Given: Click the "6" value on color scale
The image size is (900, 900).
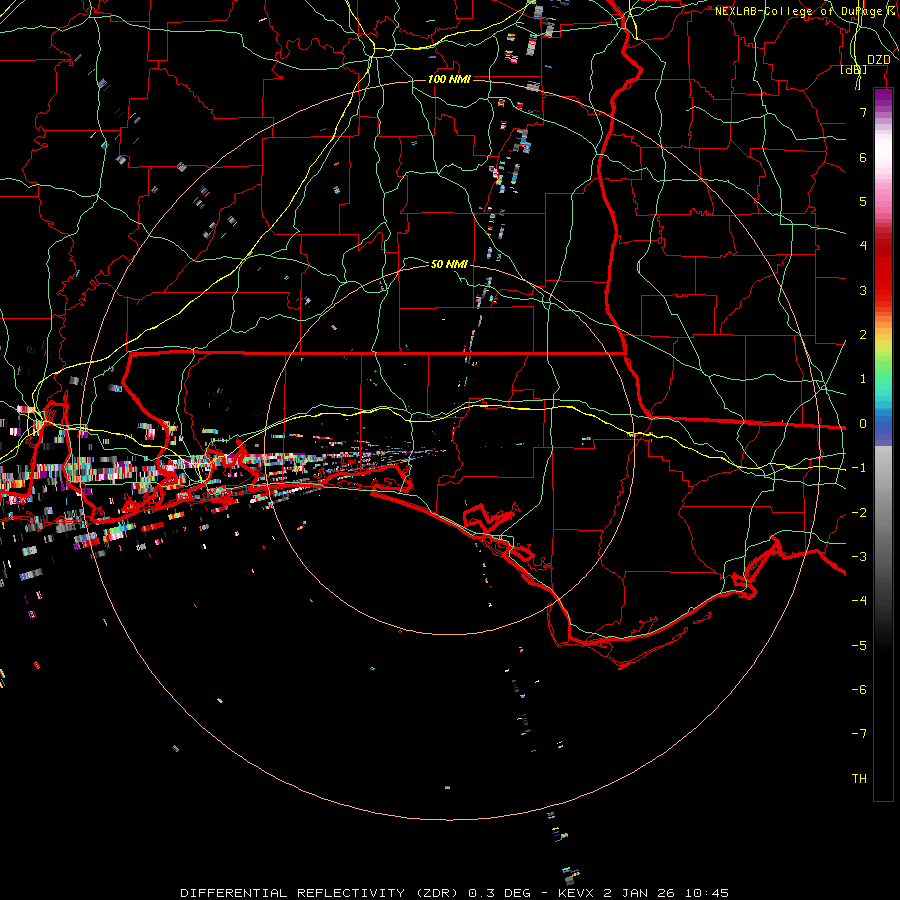Looking at the screenshot, I should (x=863, y=157).
